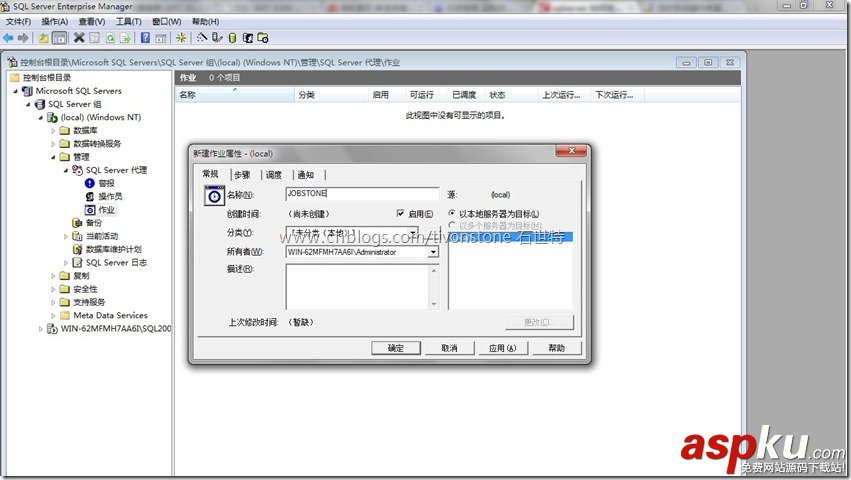Switch to the 步骤 tab
This screenshot has width=851, height=480.
pos(242,175)
